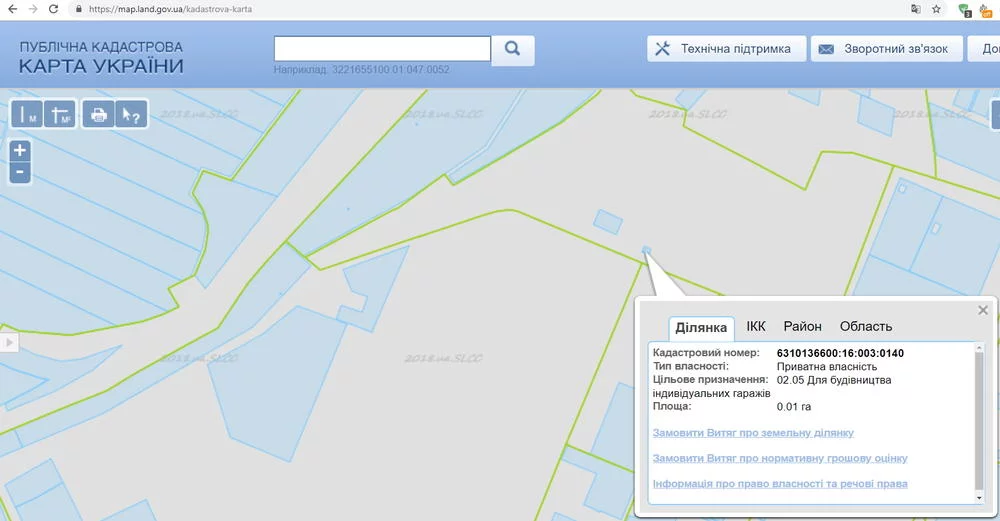This screenshot has height=521, width=1000.
Task: Select cadastral number 6310136600:16:003:0140
Action: pos(840,353)
